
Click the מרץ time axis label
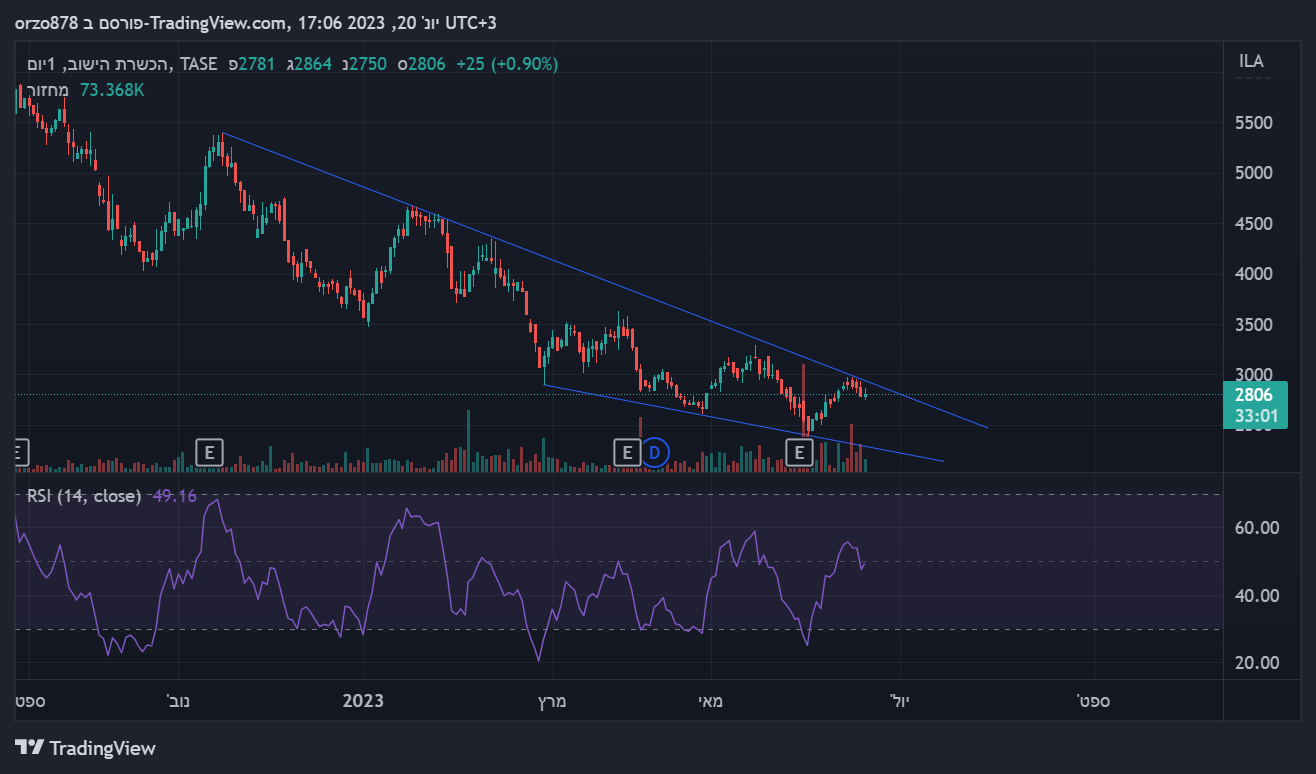point(551,701)
